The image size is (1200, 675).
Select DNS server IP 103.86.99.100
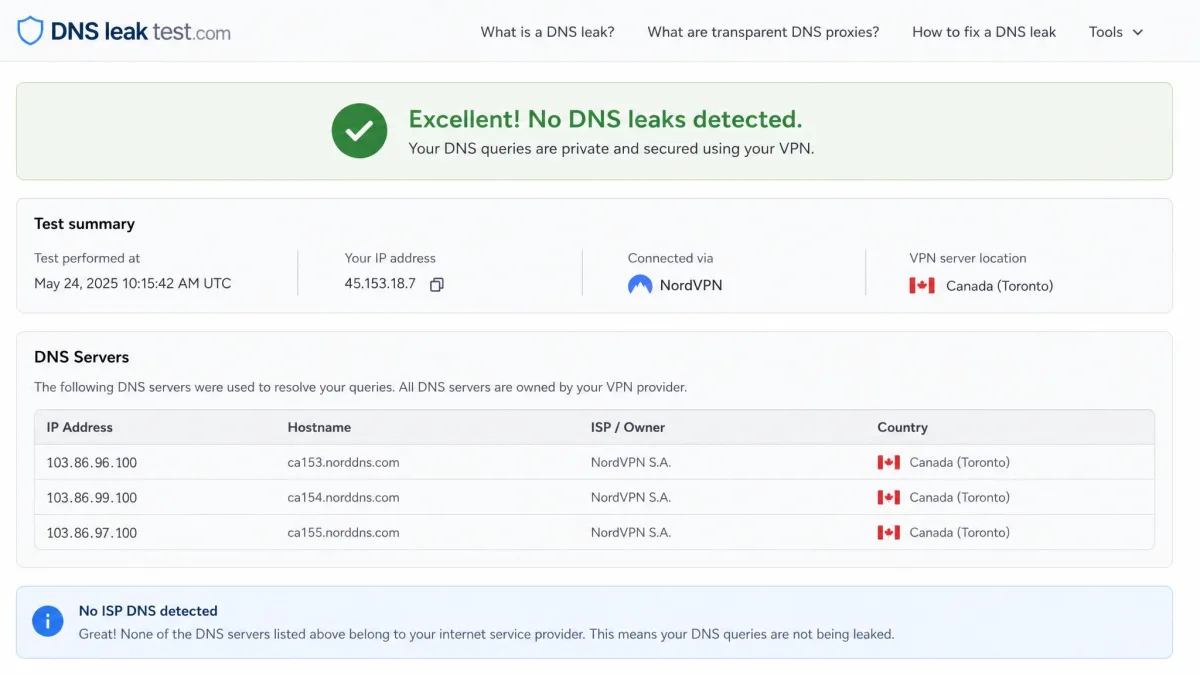[92, 498]
